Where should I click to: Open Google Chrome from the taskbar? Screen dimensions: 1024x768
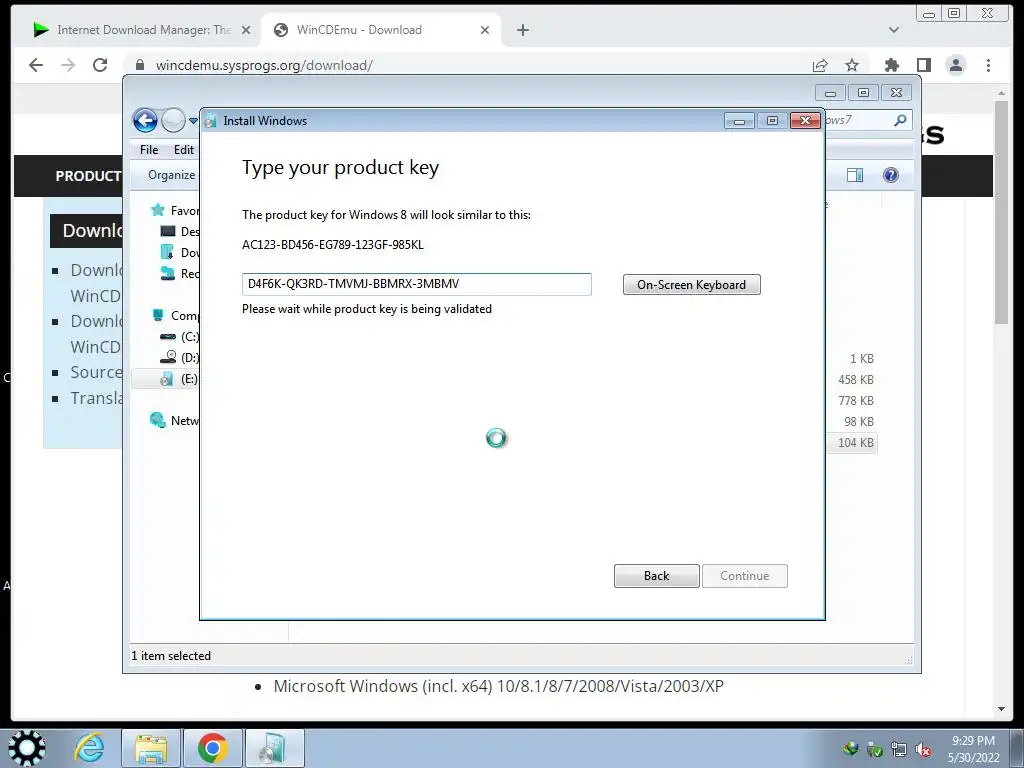coord(213,748)
